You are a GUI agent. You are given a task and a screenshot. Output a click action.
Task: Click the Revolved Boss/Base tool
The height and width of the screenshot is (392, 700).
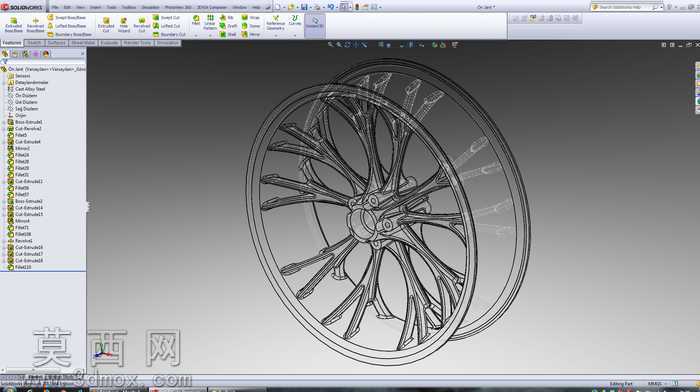tap(35, 25)
